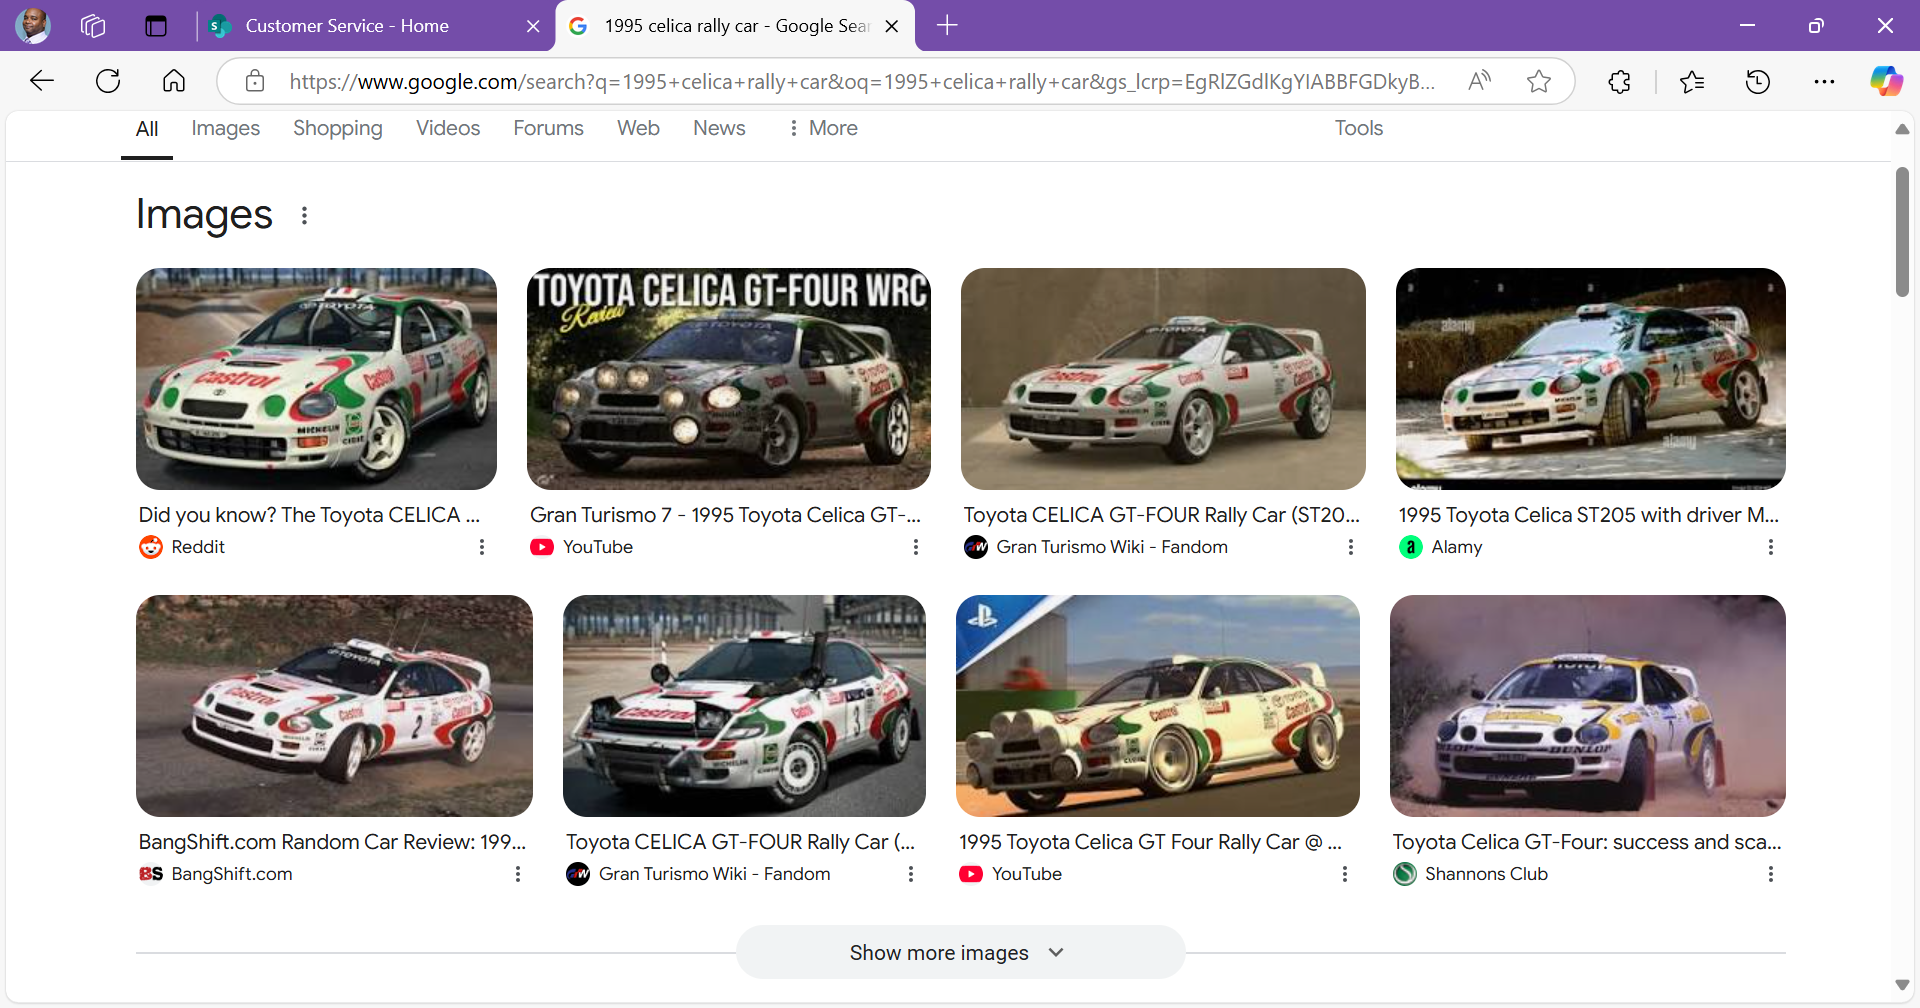Open the browser History icon
Screen dimensions: 1920x1008
click(x=1758, y=81)
